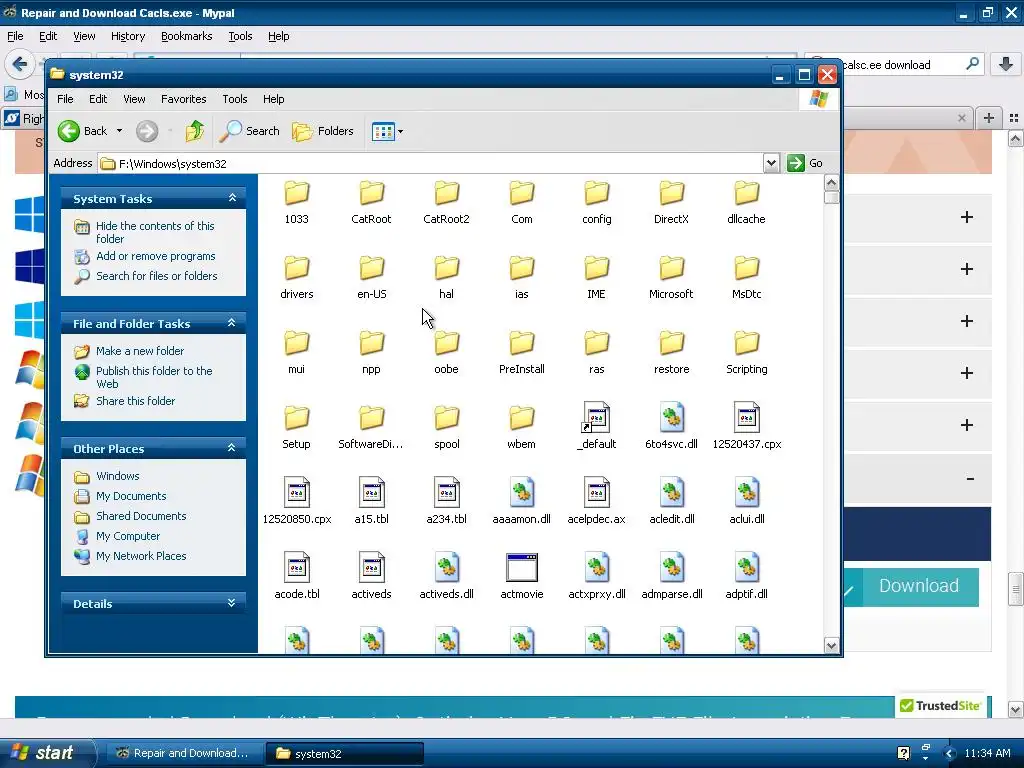Click Add or remove programs link

[155, 256]
